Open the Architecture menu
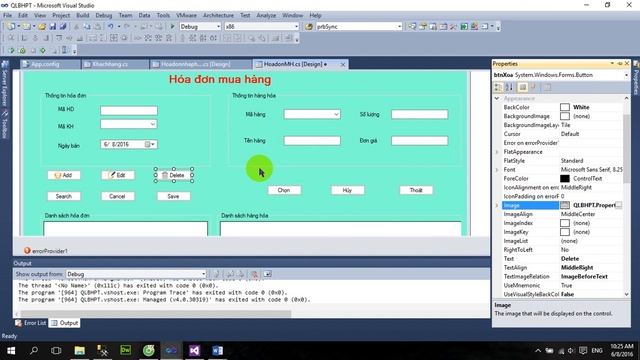Screen dimensions: 640x360 pos(218,15)
